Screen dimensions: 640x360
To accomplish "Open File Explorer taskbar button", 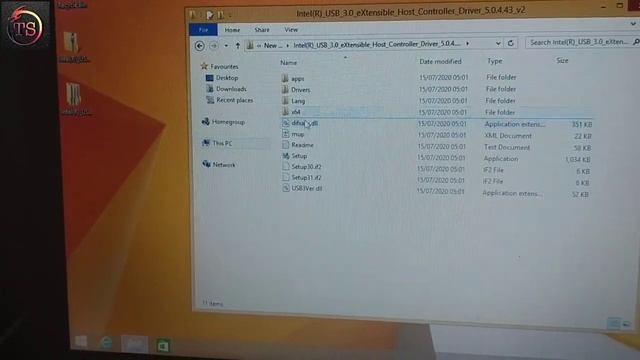I will click(135, 344).
